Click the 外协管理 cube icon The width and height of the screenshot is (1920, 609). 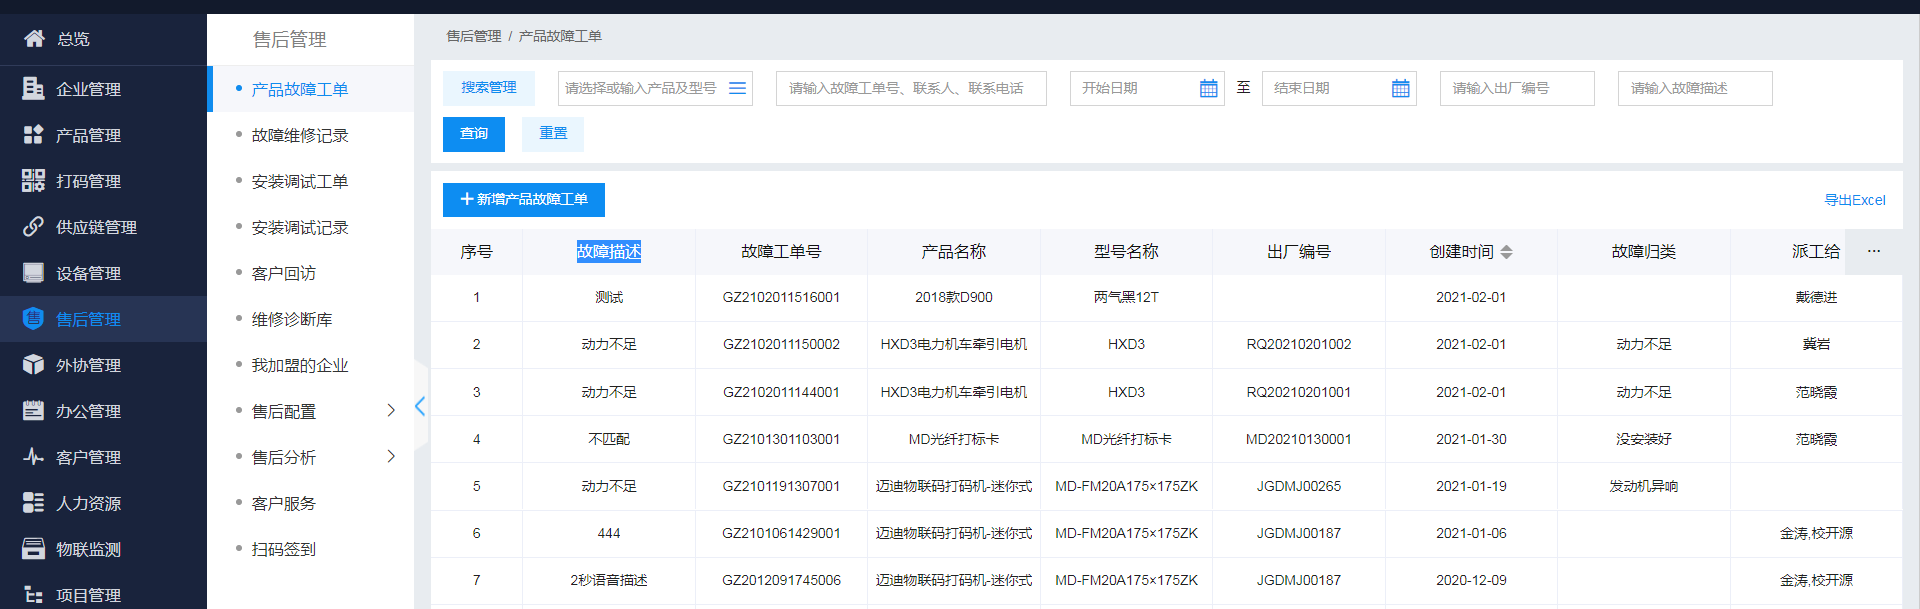pos(33,365)
